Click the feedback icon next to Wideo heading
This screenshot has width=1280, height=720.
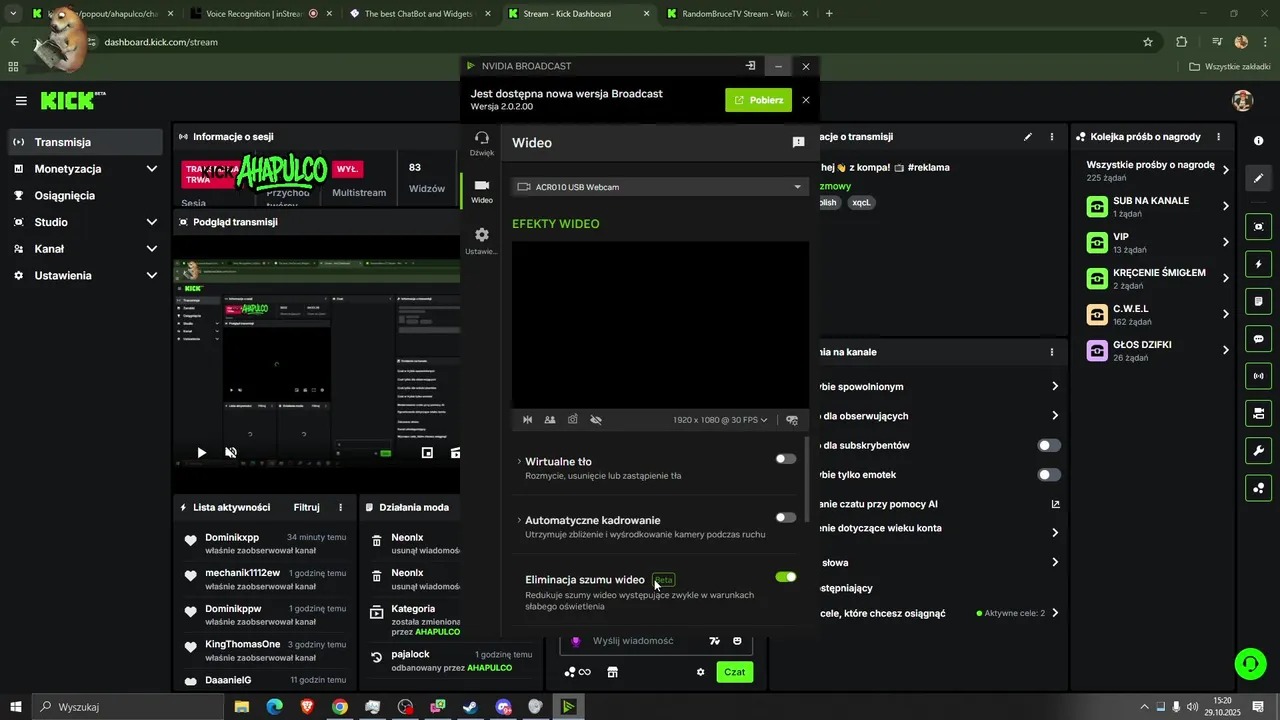(798, 143)
